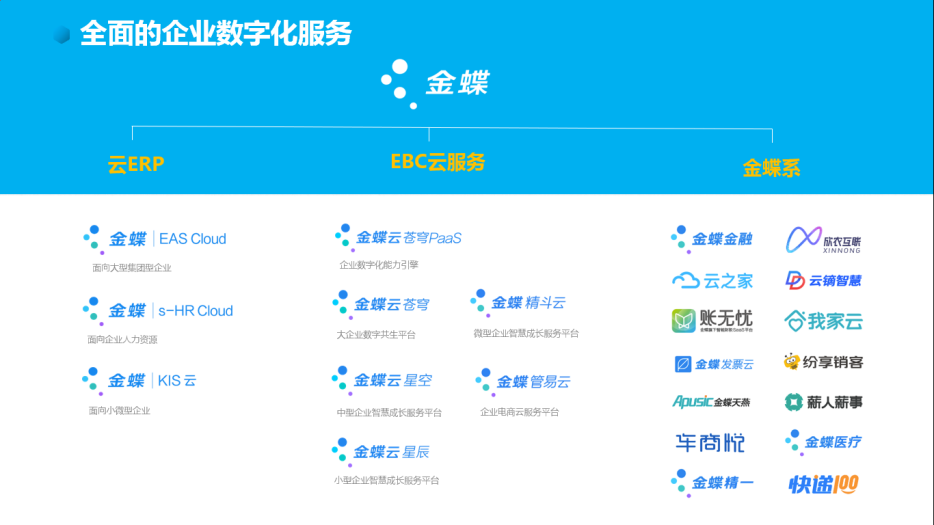Click the 车商悦 logo
This screenshot has width=934, height=525.
(x=710, y=443)
